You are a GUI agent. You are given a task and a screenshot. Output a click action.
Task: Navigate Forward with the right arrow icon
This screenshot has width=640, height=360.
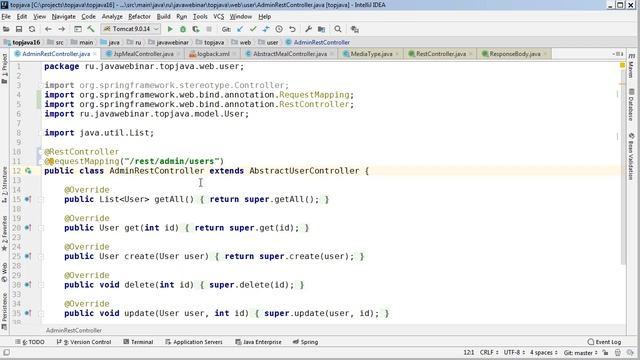(x=62, y=29)
